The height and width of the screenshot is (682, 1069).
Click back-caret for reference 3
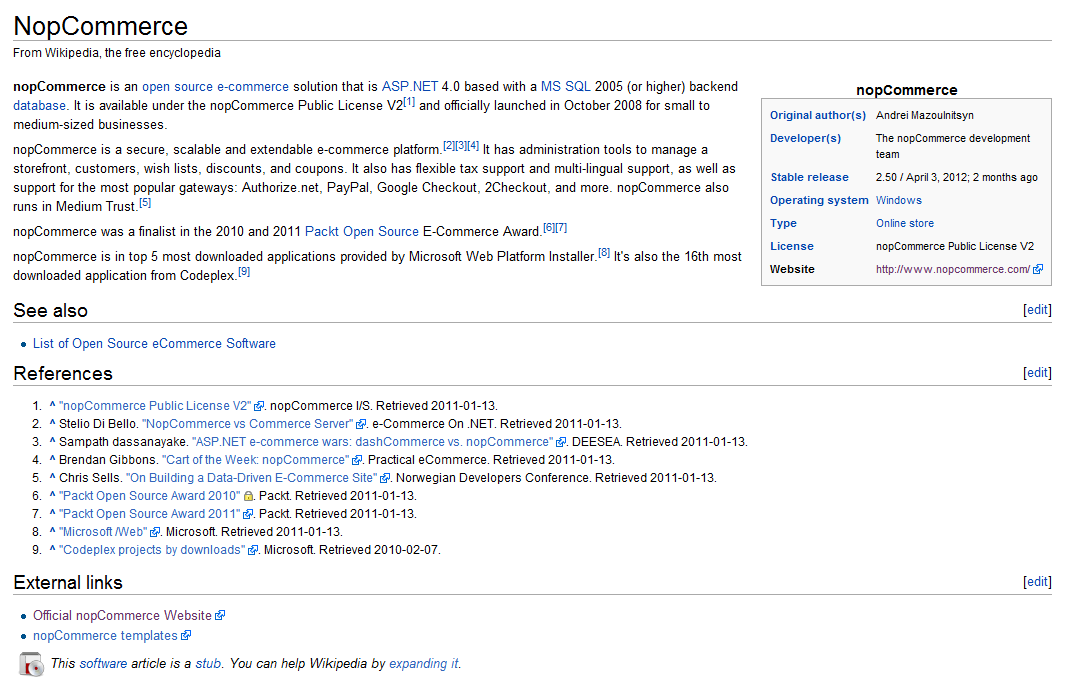(52, 441)
